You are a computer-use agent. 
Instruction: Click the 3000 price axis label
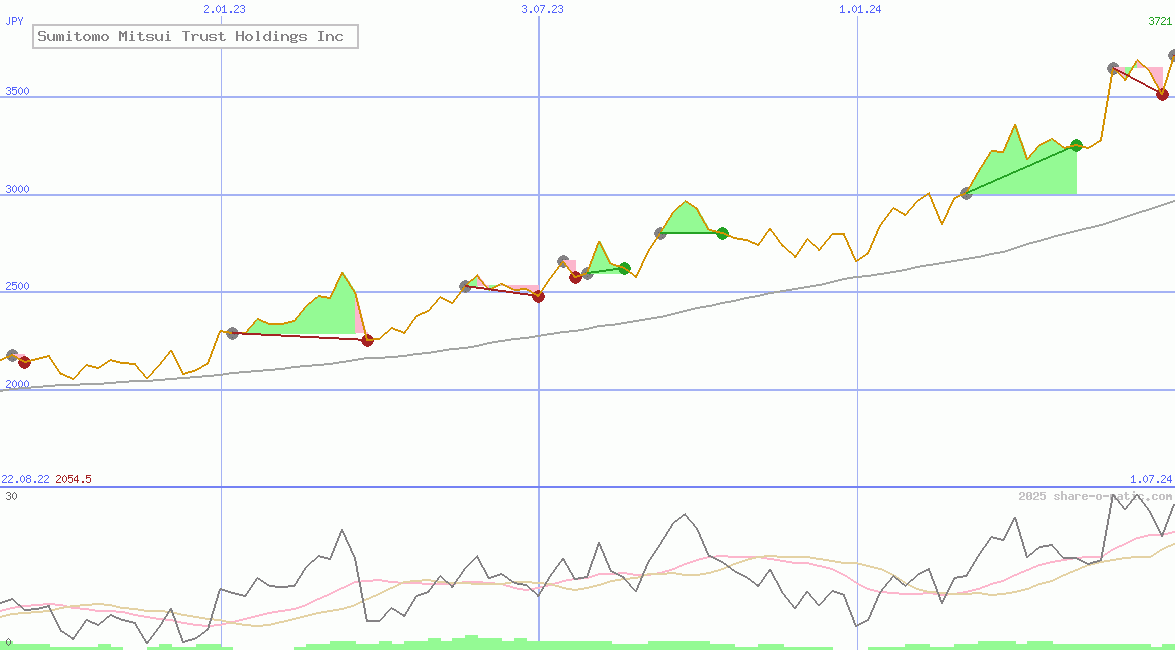[17, 189]
